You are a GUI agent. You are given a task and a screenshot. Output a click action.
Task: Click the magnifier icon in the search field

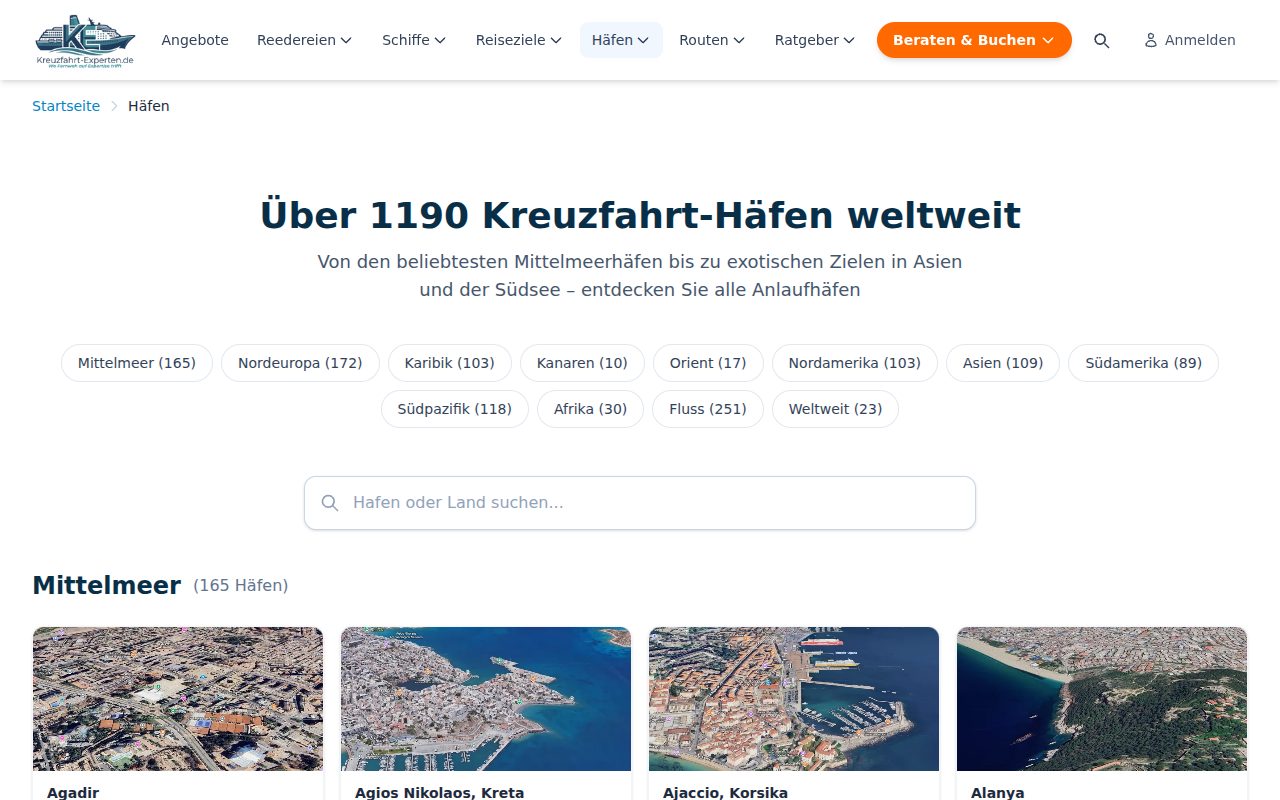pos(330,503)
